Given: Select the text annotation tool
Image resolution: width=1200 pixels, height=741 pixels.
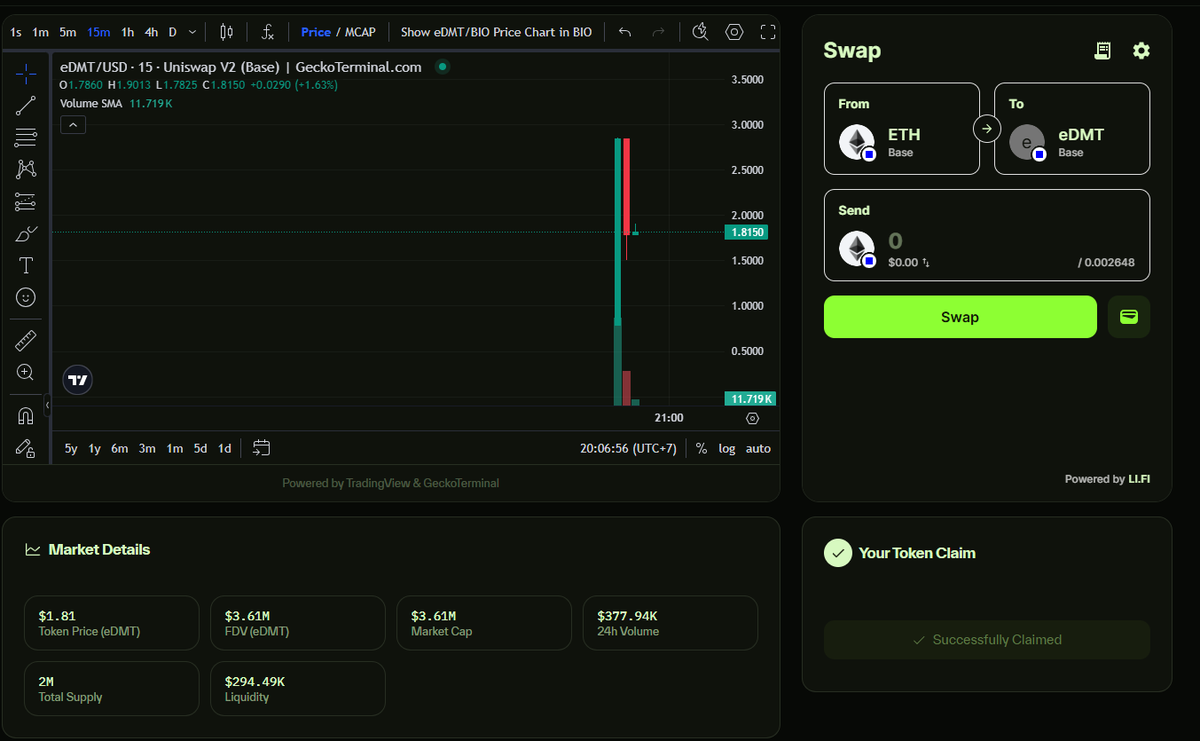Looking at the screenshot, I should click(x=26, y=265).
